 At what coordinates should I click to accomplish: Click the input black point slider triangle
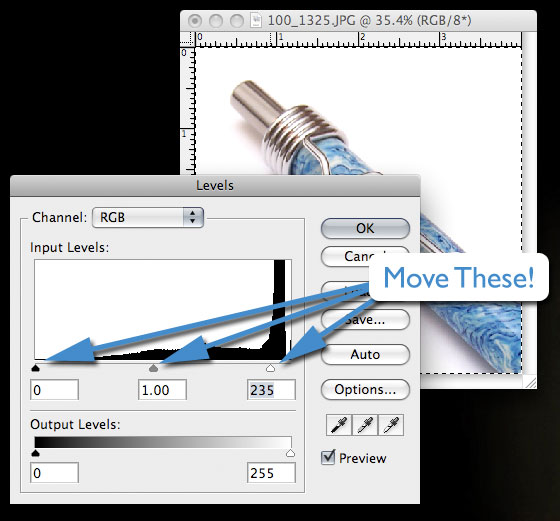[x=35, y=368]
